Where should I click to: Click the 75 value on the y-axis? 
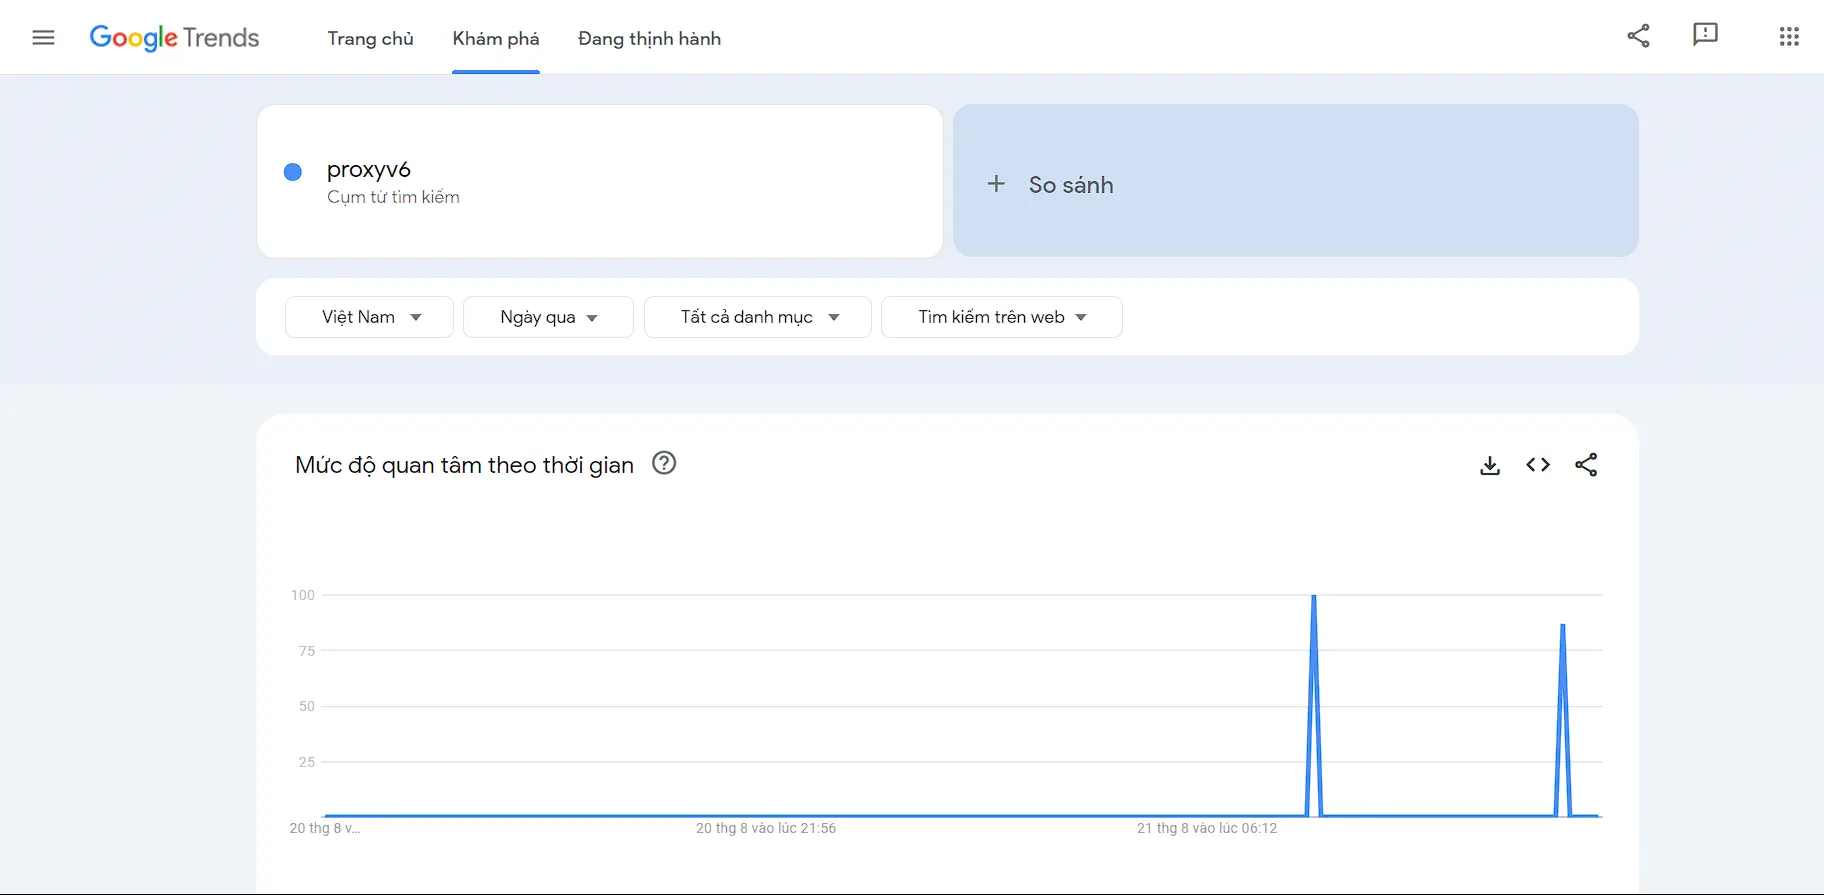click(x=307, y=651)
